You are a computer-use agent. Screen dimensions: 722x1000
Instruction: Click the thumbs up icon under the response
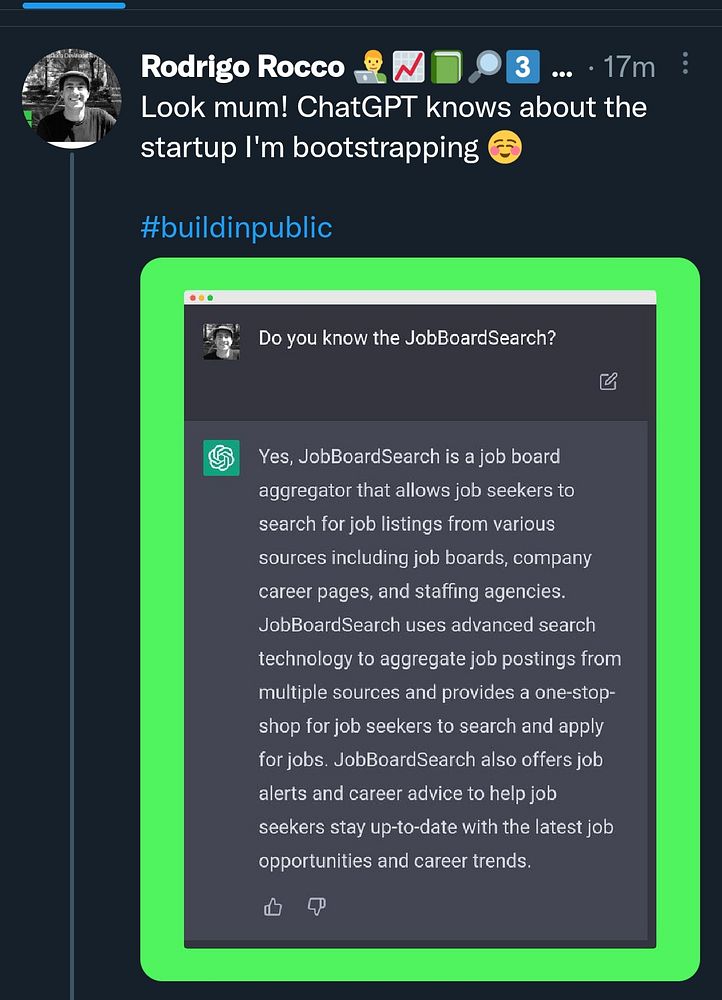click(x=273, y=907)
